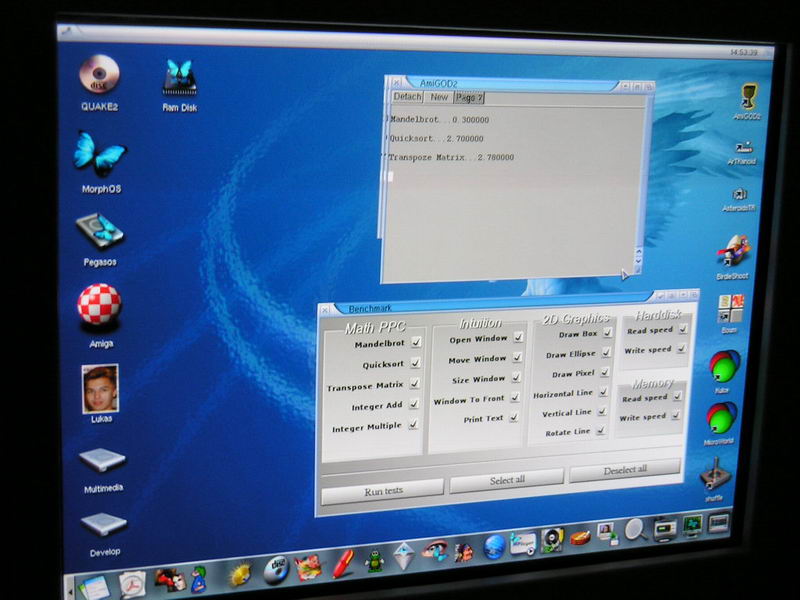Open the QUAKE2 disc icon on desktop

click(x=99, y=74)
